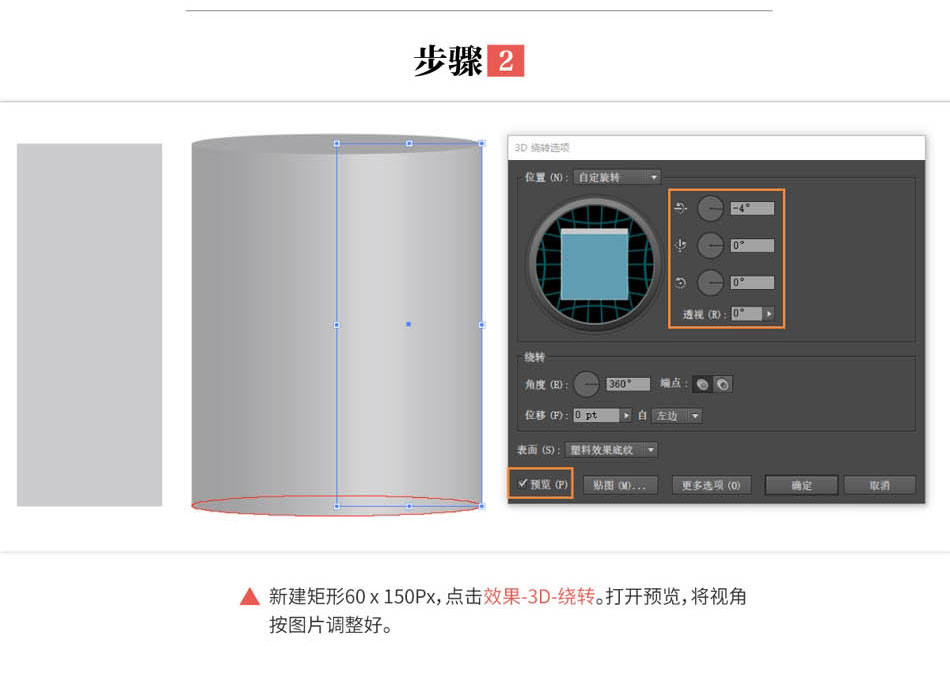Click the 取消 cancel button
This screenshot has width=950, height=678.
coord(879,485)
